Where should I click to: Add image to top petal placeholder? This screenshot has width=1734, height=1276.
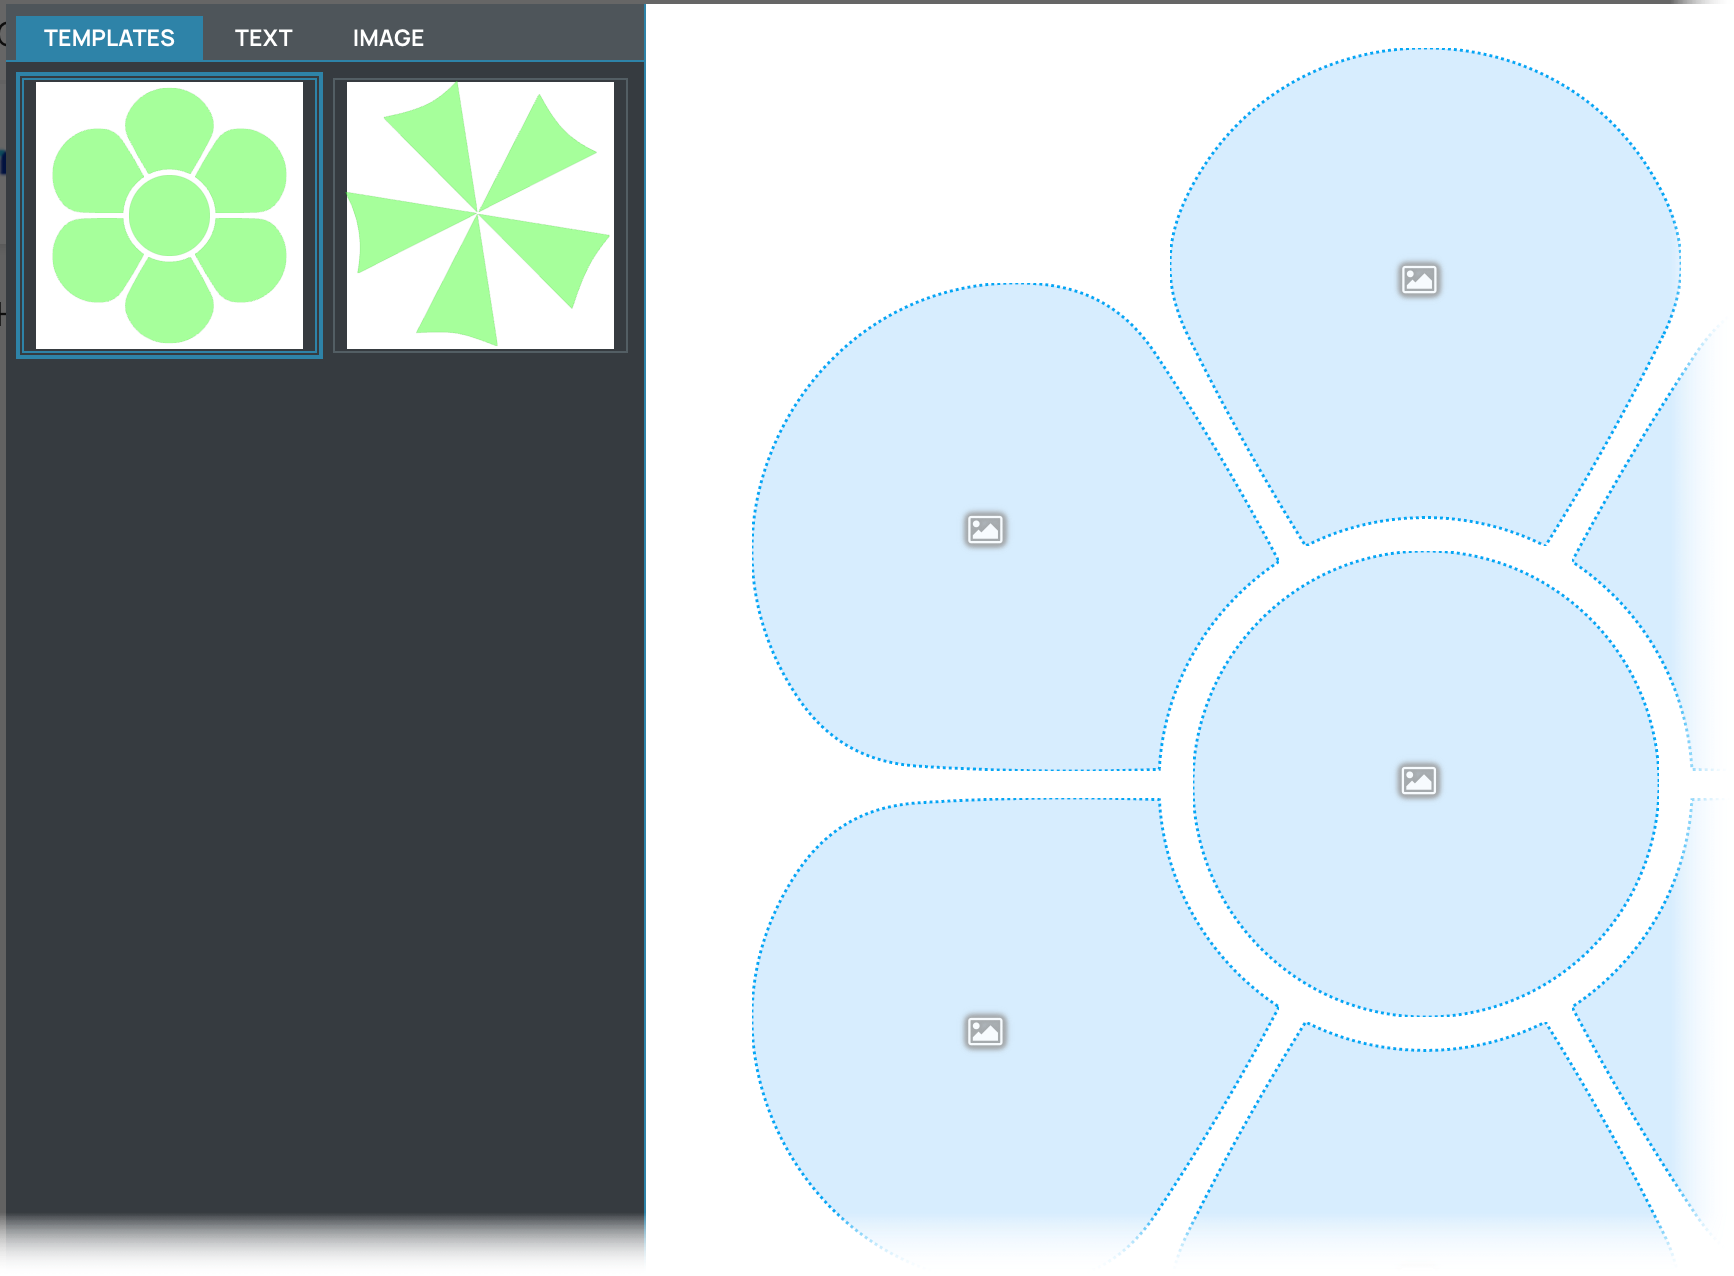(x=1419, y=279)
